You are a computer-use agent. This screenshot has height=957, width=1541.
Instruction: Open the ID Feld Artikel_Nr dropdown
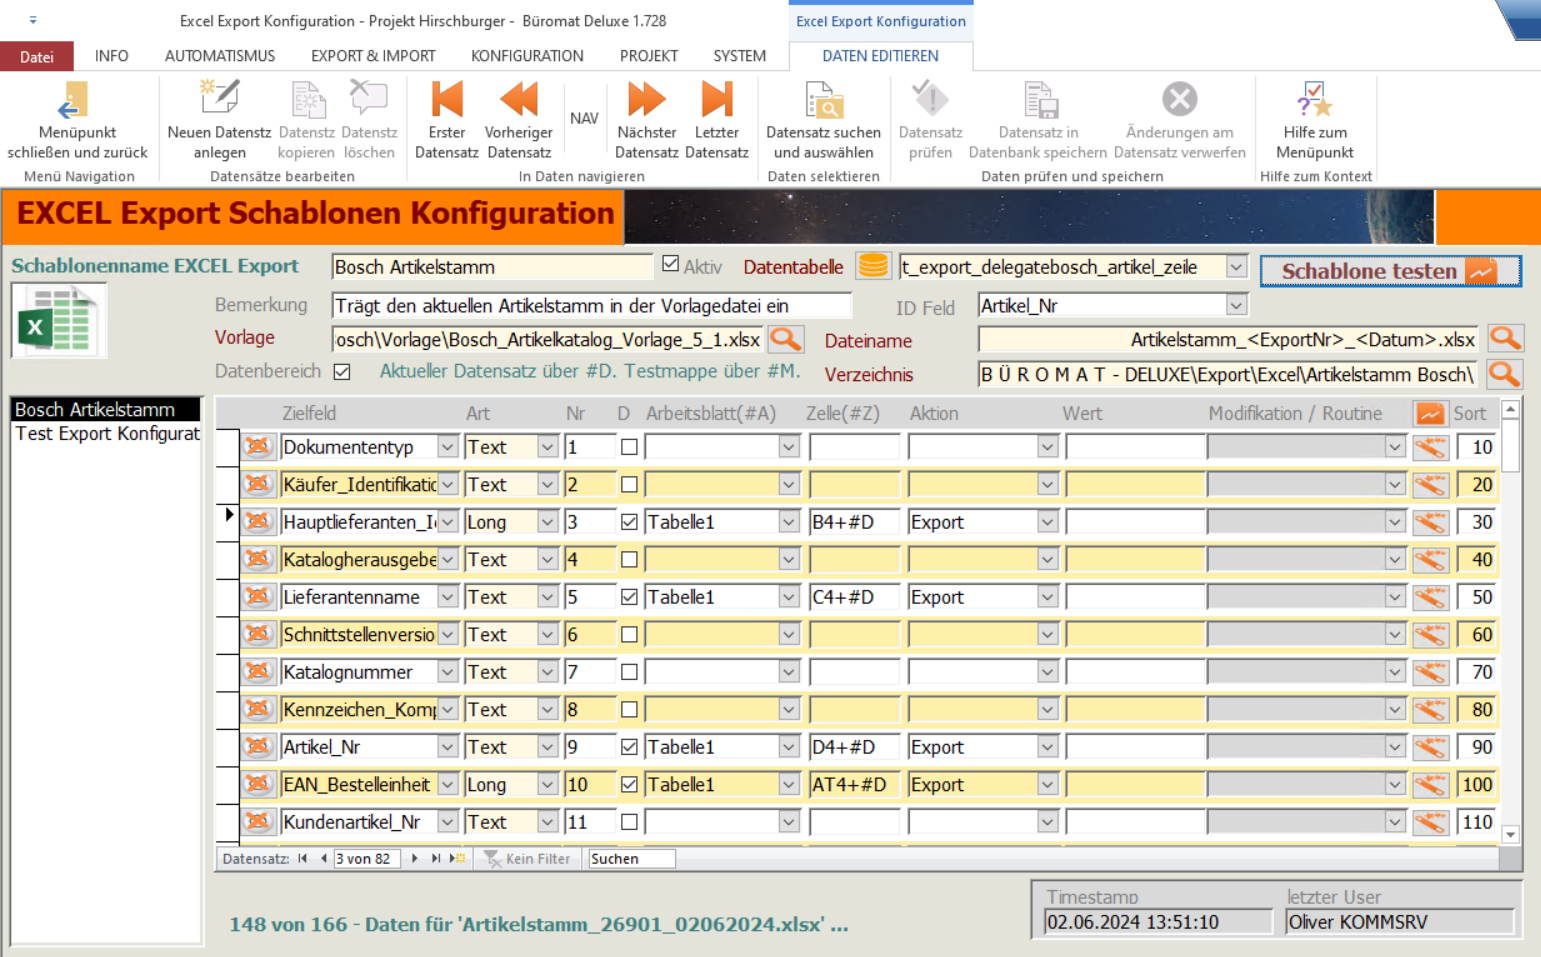tap(1236, 306)
